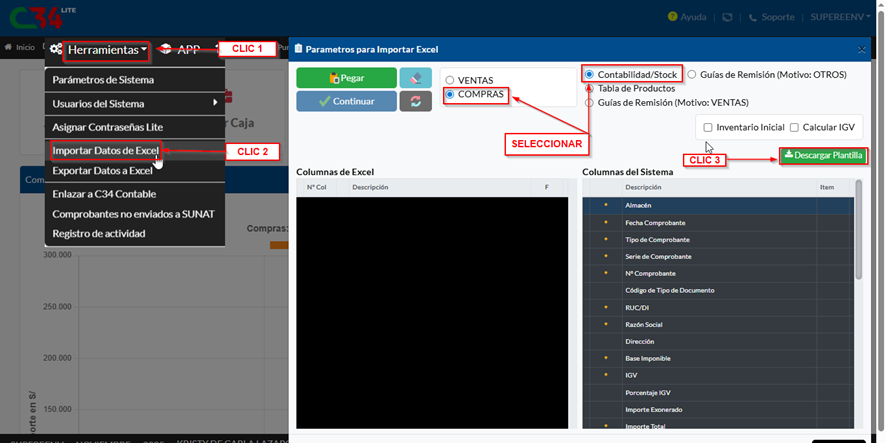Tick the Calcular IGV checkbox
The height and width of the screenshot is (443, 886).
coord(794,127)
